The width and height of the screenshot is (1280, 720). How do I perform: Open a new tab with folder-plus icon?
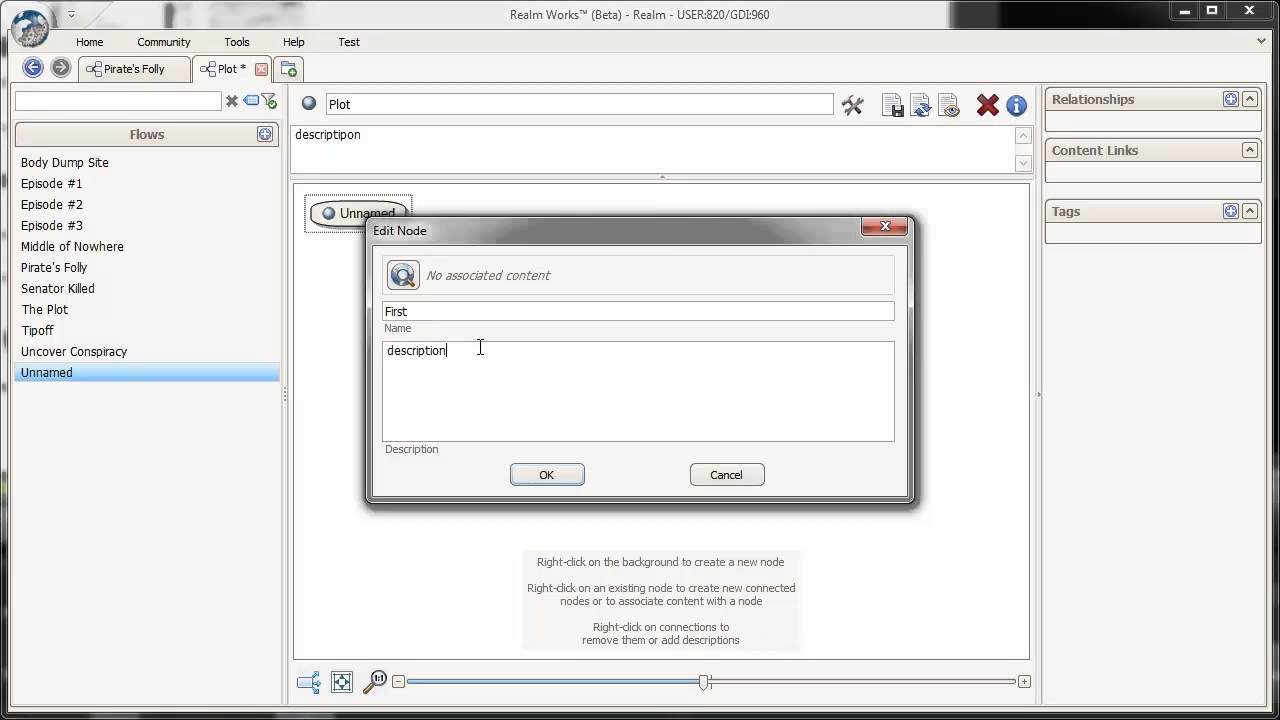point(289,69)
